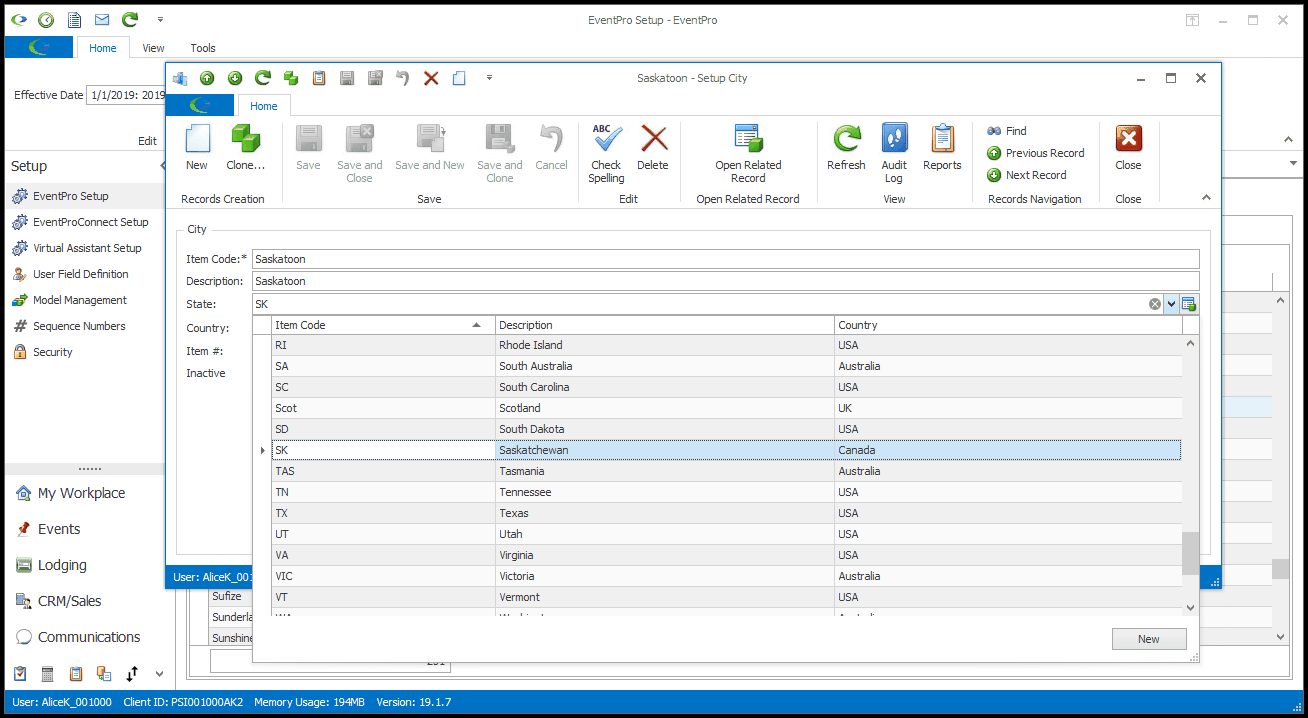This screenshot has height=718, width=1308.
Task: Open User Field Definition
Action: (x=84, y=274)
